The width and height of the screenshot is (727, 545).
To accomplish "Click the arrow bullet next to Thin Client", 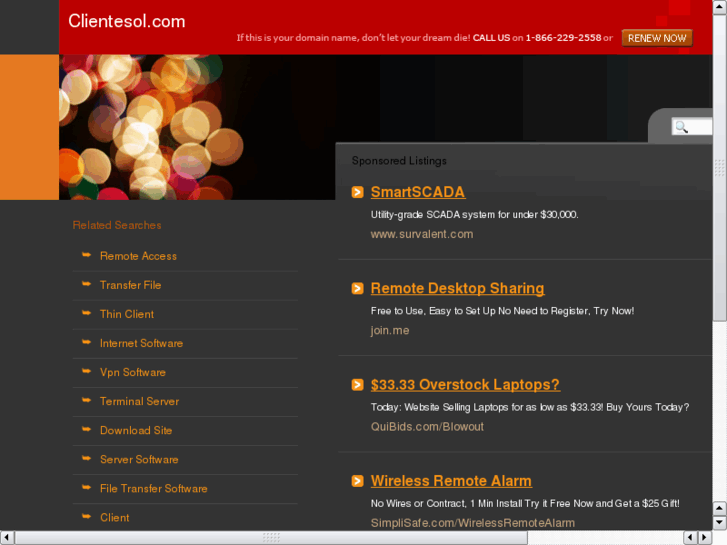I will pyautogui.click(x=87, y=313).
